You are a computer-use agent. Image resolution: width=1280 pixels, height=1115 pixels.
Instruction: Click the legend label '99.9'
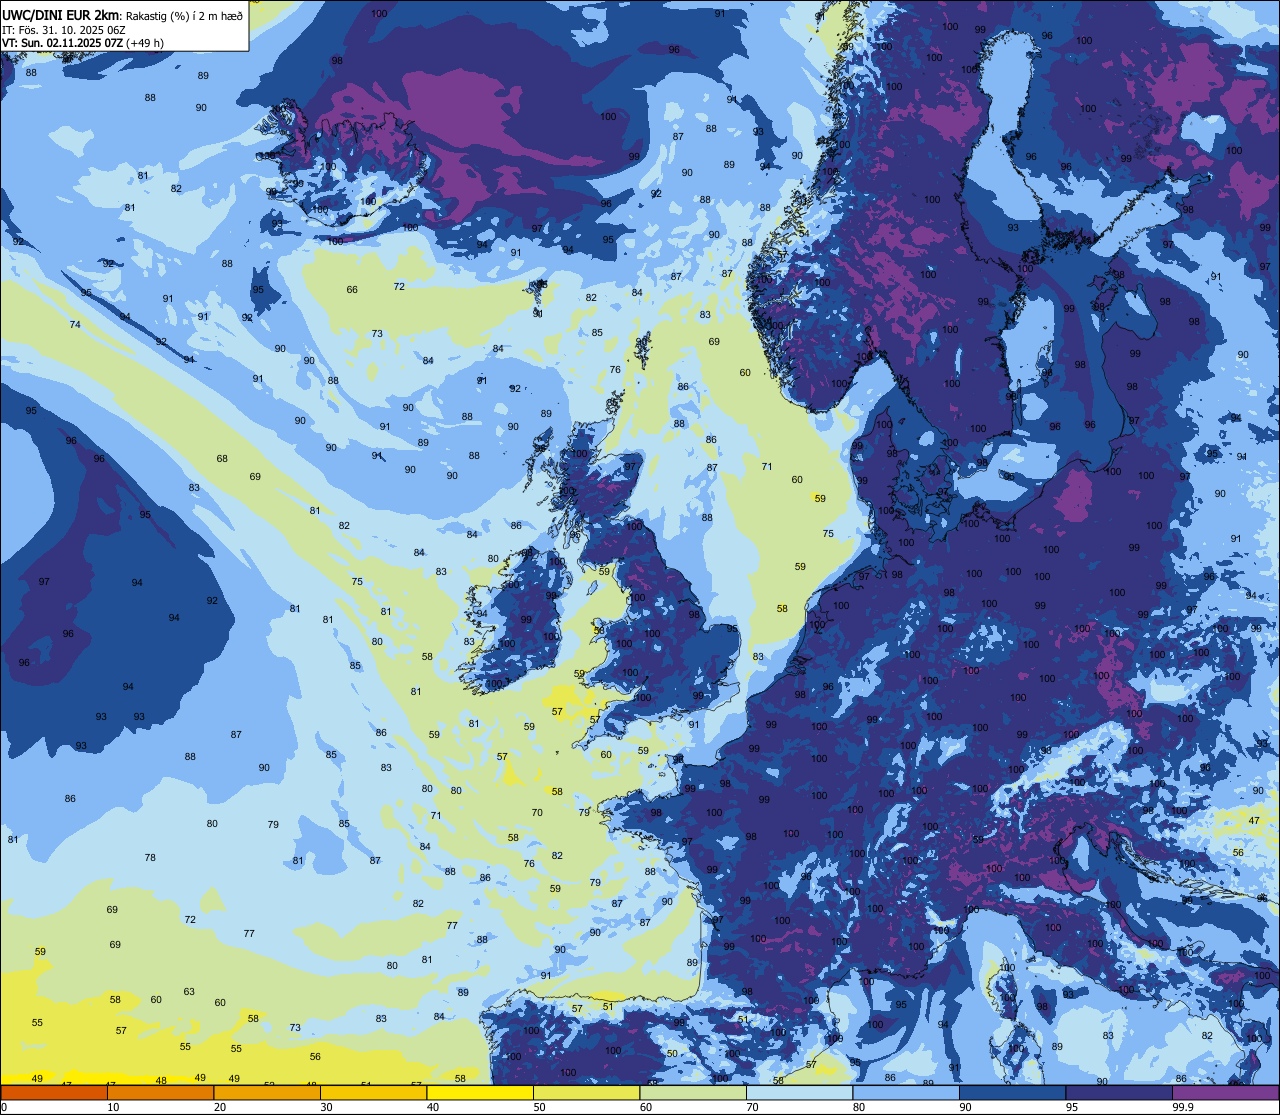[x=1183, y=1107]
